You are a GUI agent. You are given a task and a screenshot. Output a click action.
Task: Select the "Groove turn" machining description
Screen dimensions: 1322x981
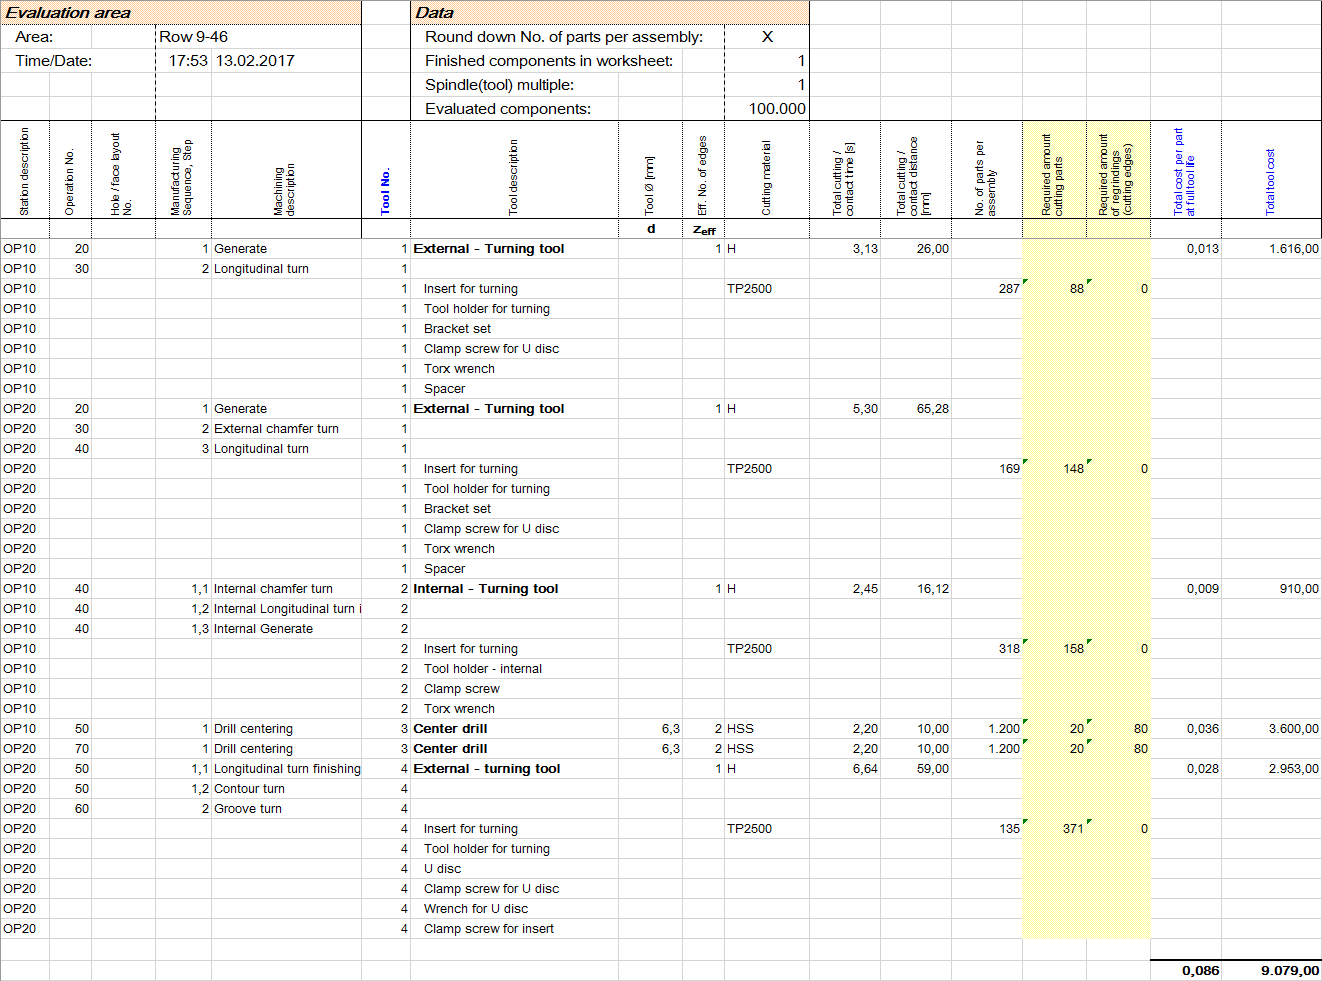[248, 809]
